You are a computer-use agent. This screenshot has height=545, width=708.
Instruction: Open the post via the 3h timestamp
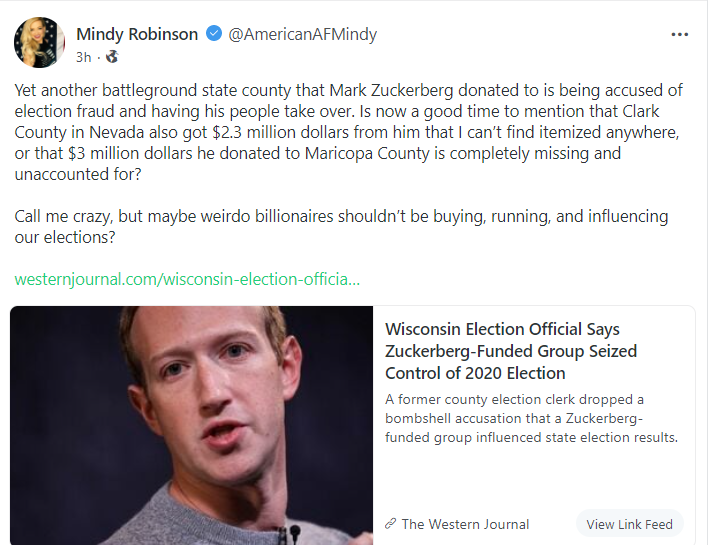click(x=84, y=57)
